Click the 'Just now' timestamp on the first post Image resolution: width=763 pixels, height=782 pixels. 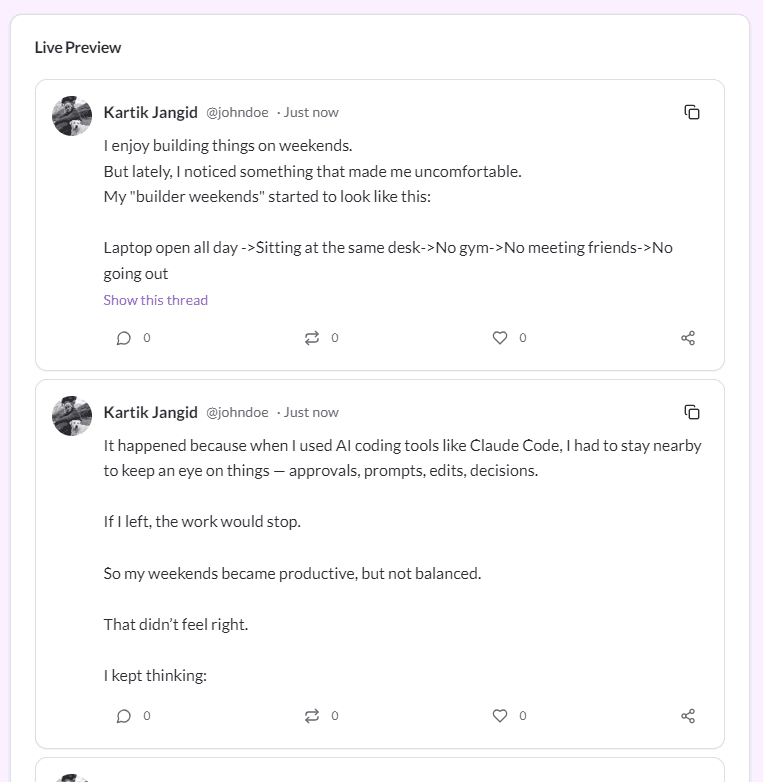[311, 112]
